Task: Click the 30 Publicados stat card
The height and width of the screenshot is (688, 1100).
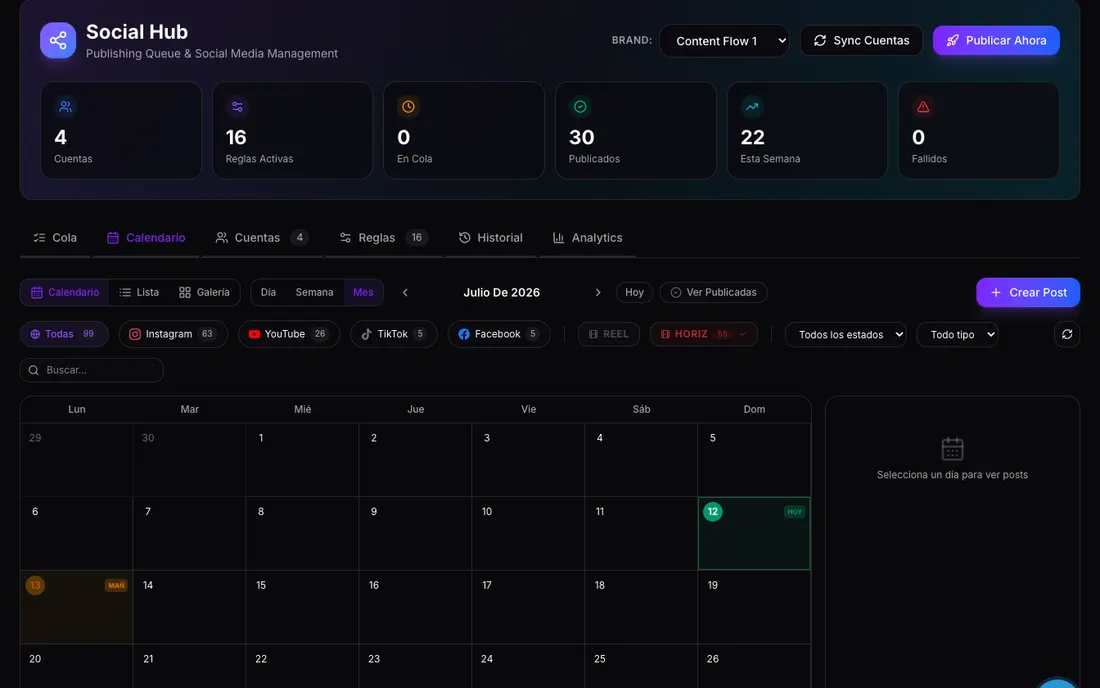Action: coord(636,130)
